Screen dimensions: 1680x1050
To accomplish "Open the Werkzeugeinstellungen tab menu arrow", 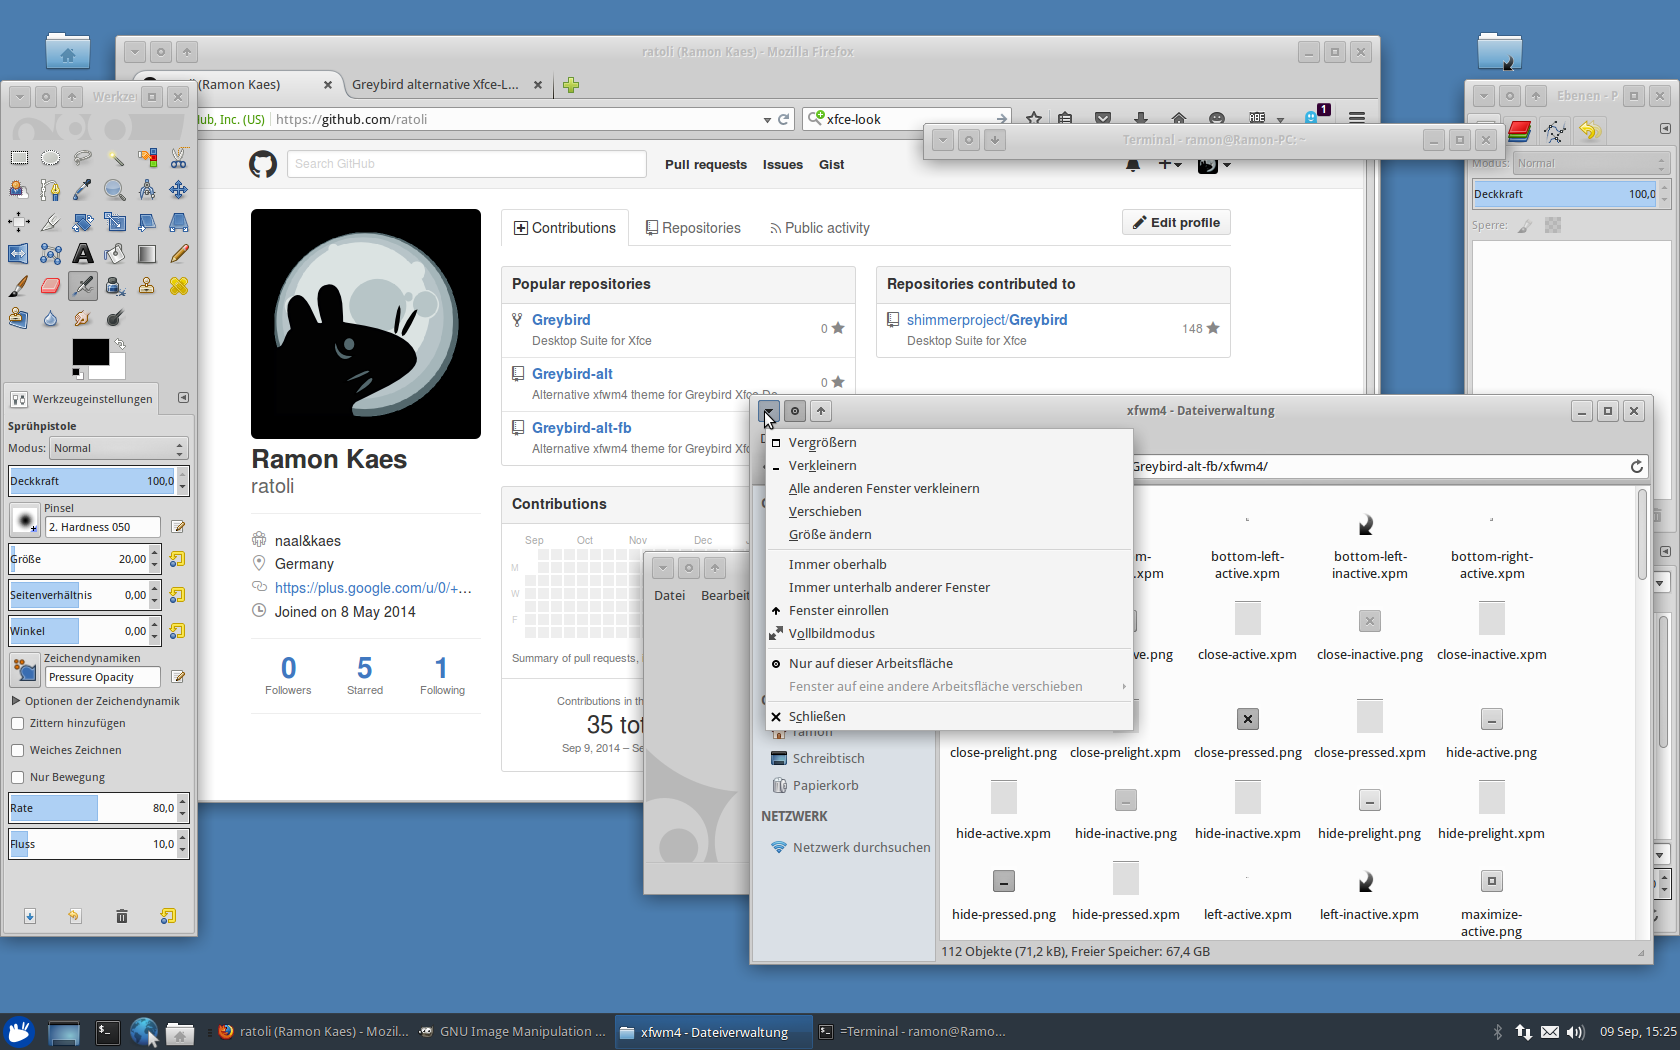I will point(183,398).
